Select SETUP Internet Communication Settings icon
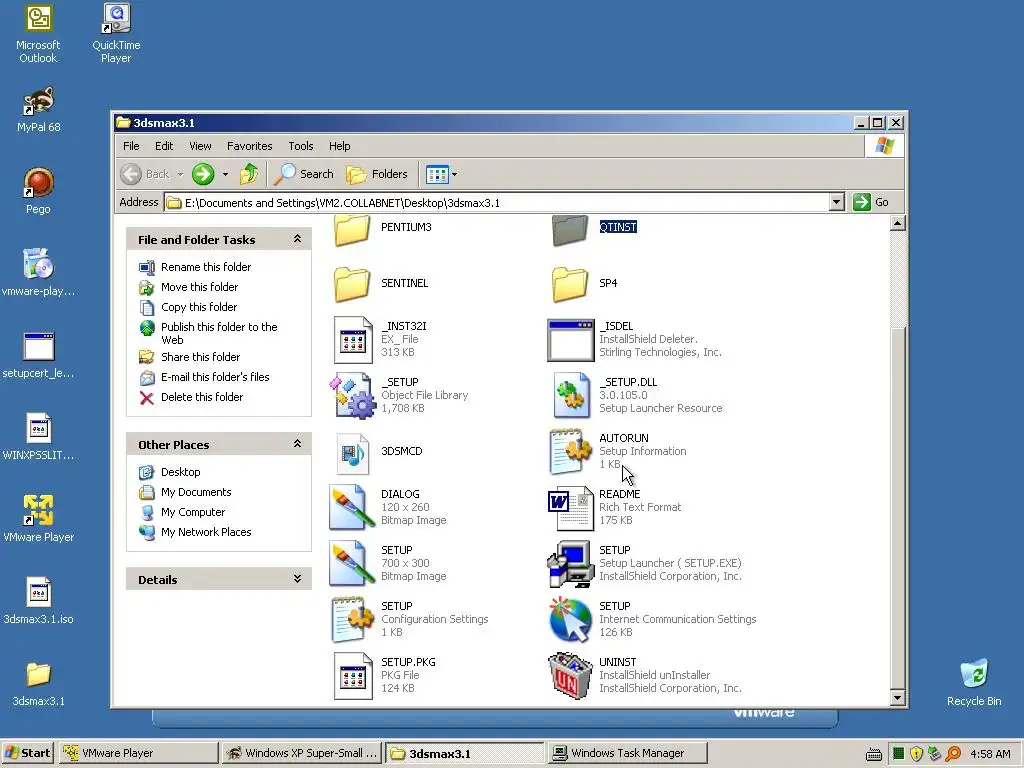The width and height of the screenshot is (1024, 768). pos(571,619)
